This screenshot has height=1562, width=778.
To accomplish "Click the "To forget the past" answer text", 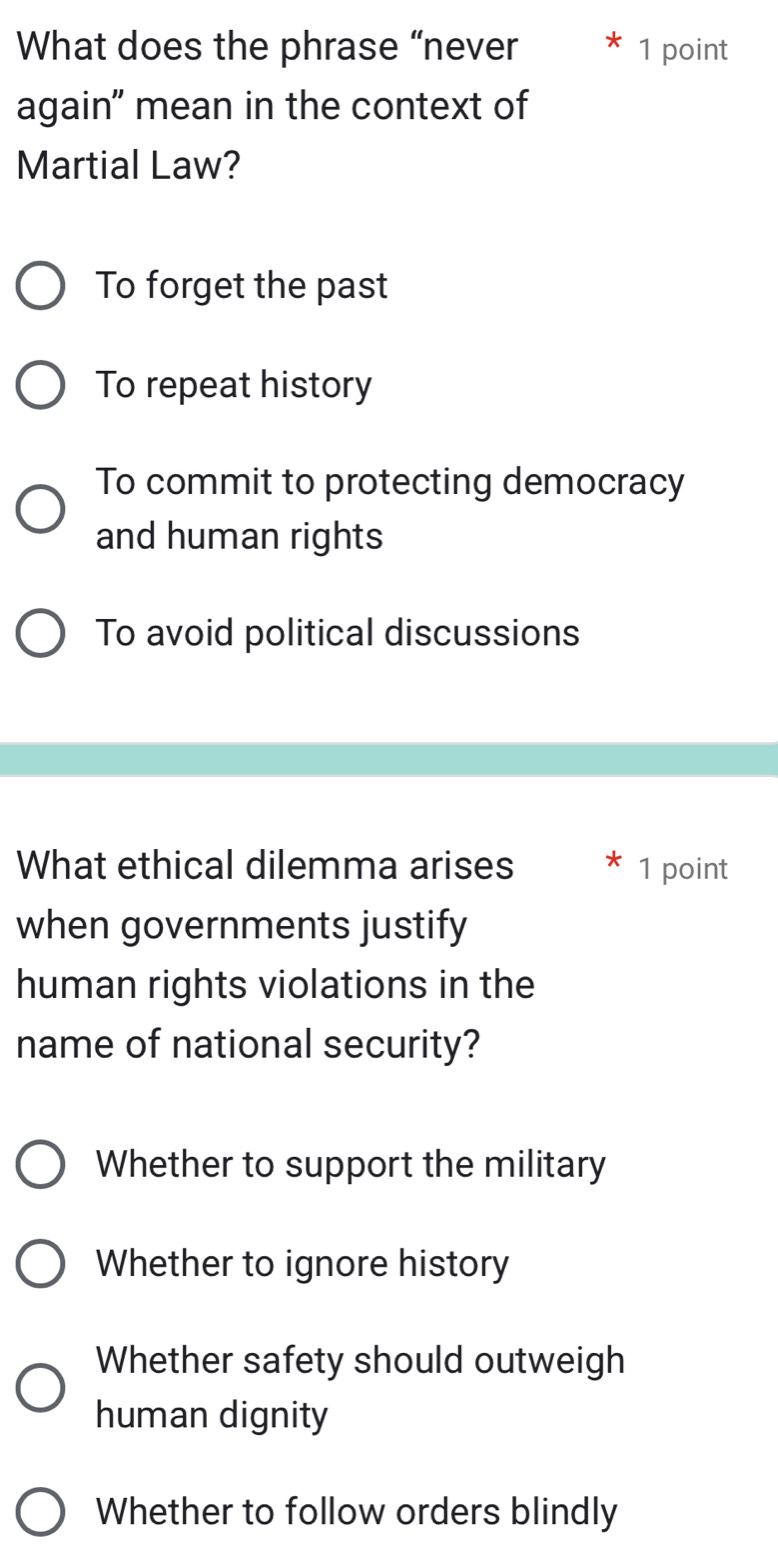I will tap(241, 287).
